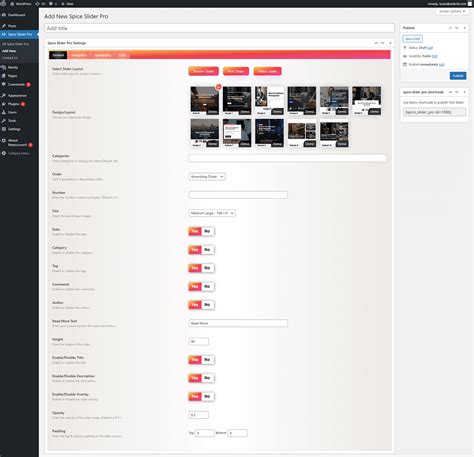The height and width of the screenshot is (457, 474).
Task: Open All Spice Slider Pro submenu item
Action: tap(15, 44)
